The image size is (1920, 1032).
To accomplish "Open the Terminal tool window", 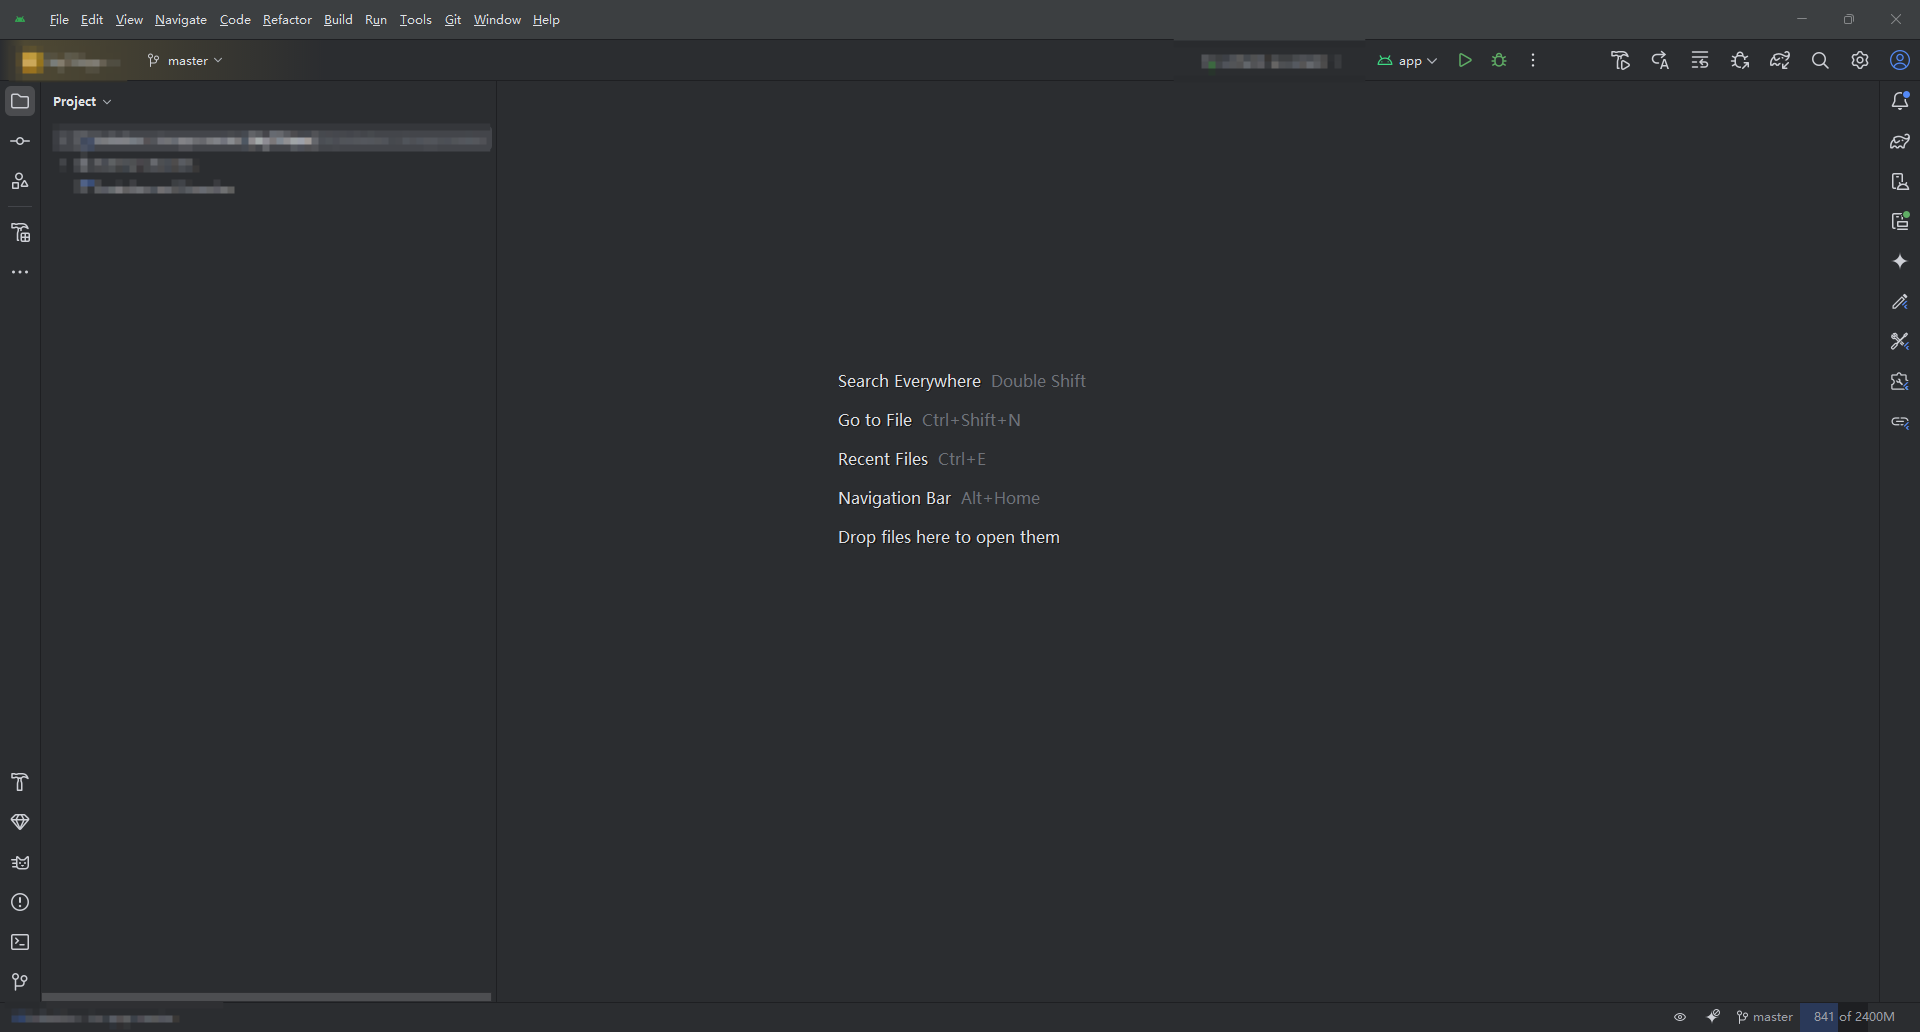I will pyautogui.click(x=20, y=942).
